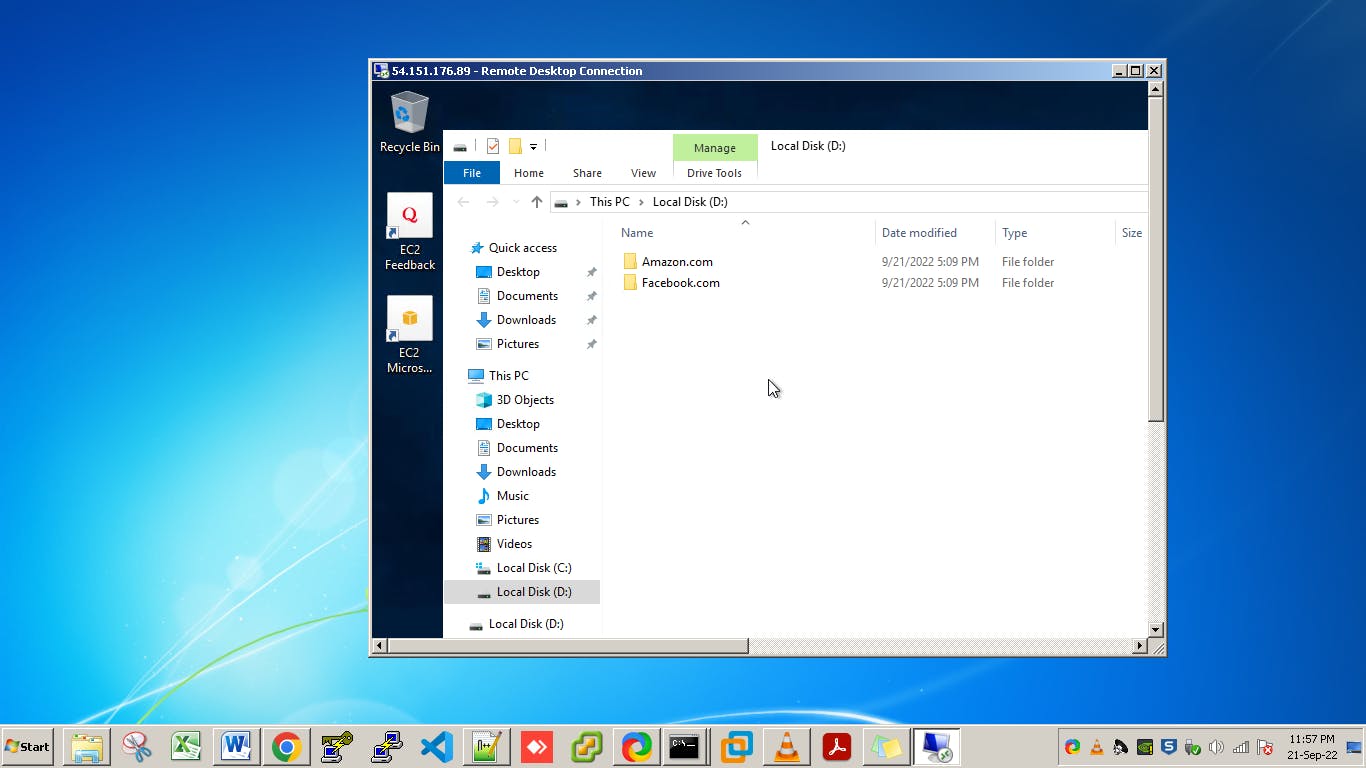Sort by the Size column header
The width and height of the screenshot is (1366, 768).
tap(1131, 233)
